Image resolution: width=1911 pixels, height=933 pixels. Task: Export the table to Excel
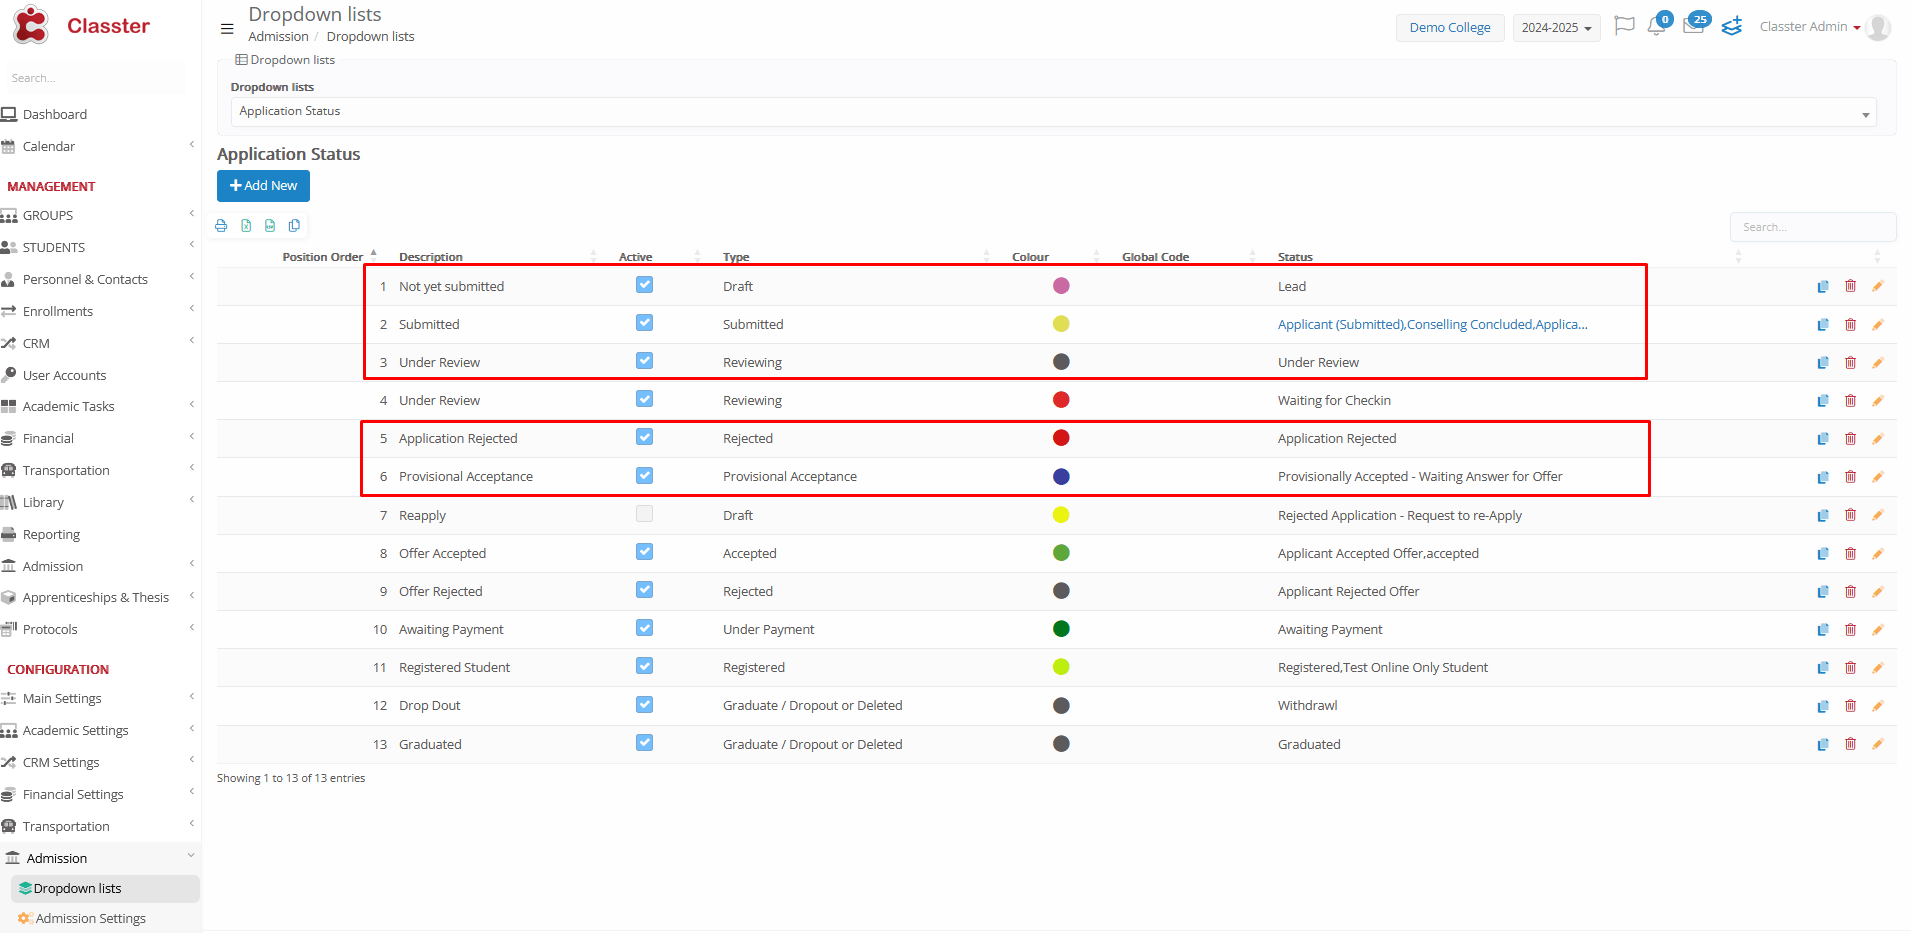point(246,226)
